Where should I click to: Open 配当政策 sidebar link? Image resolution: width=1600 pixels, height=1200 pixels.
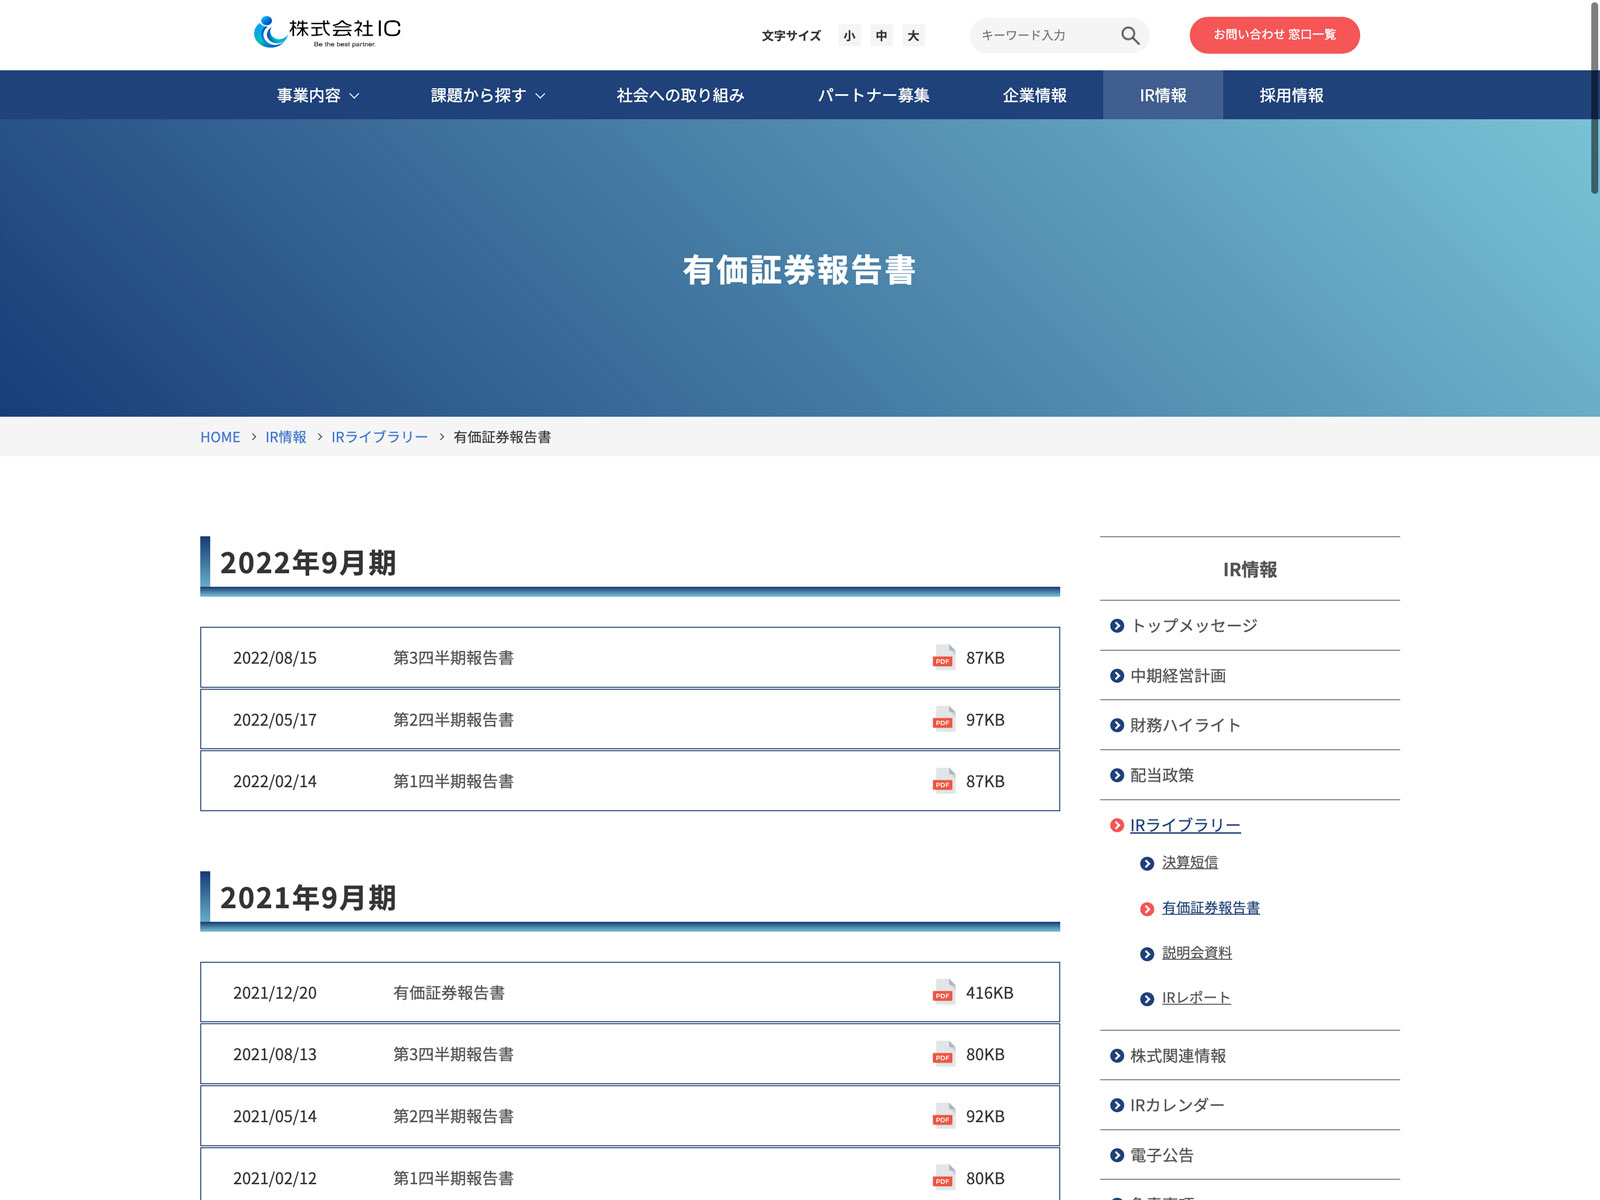[x=1162, y=775]
